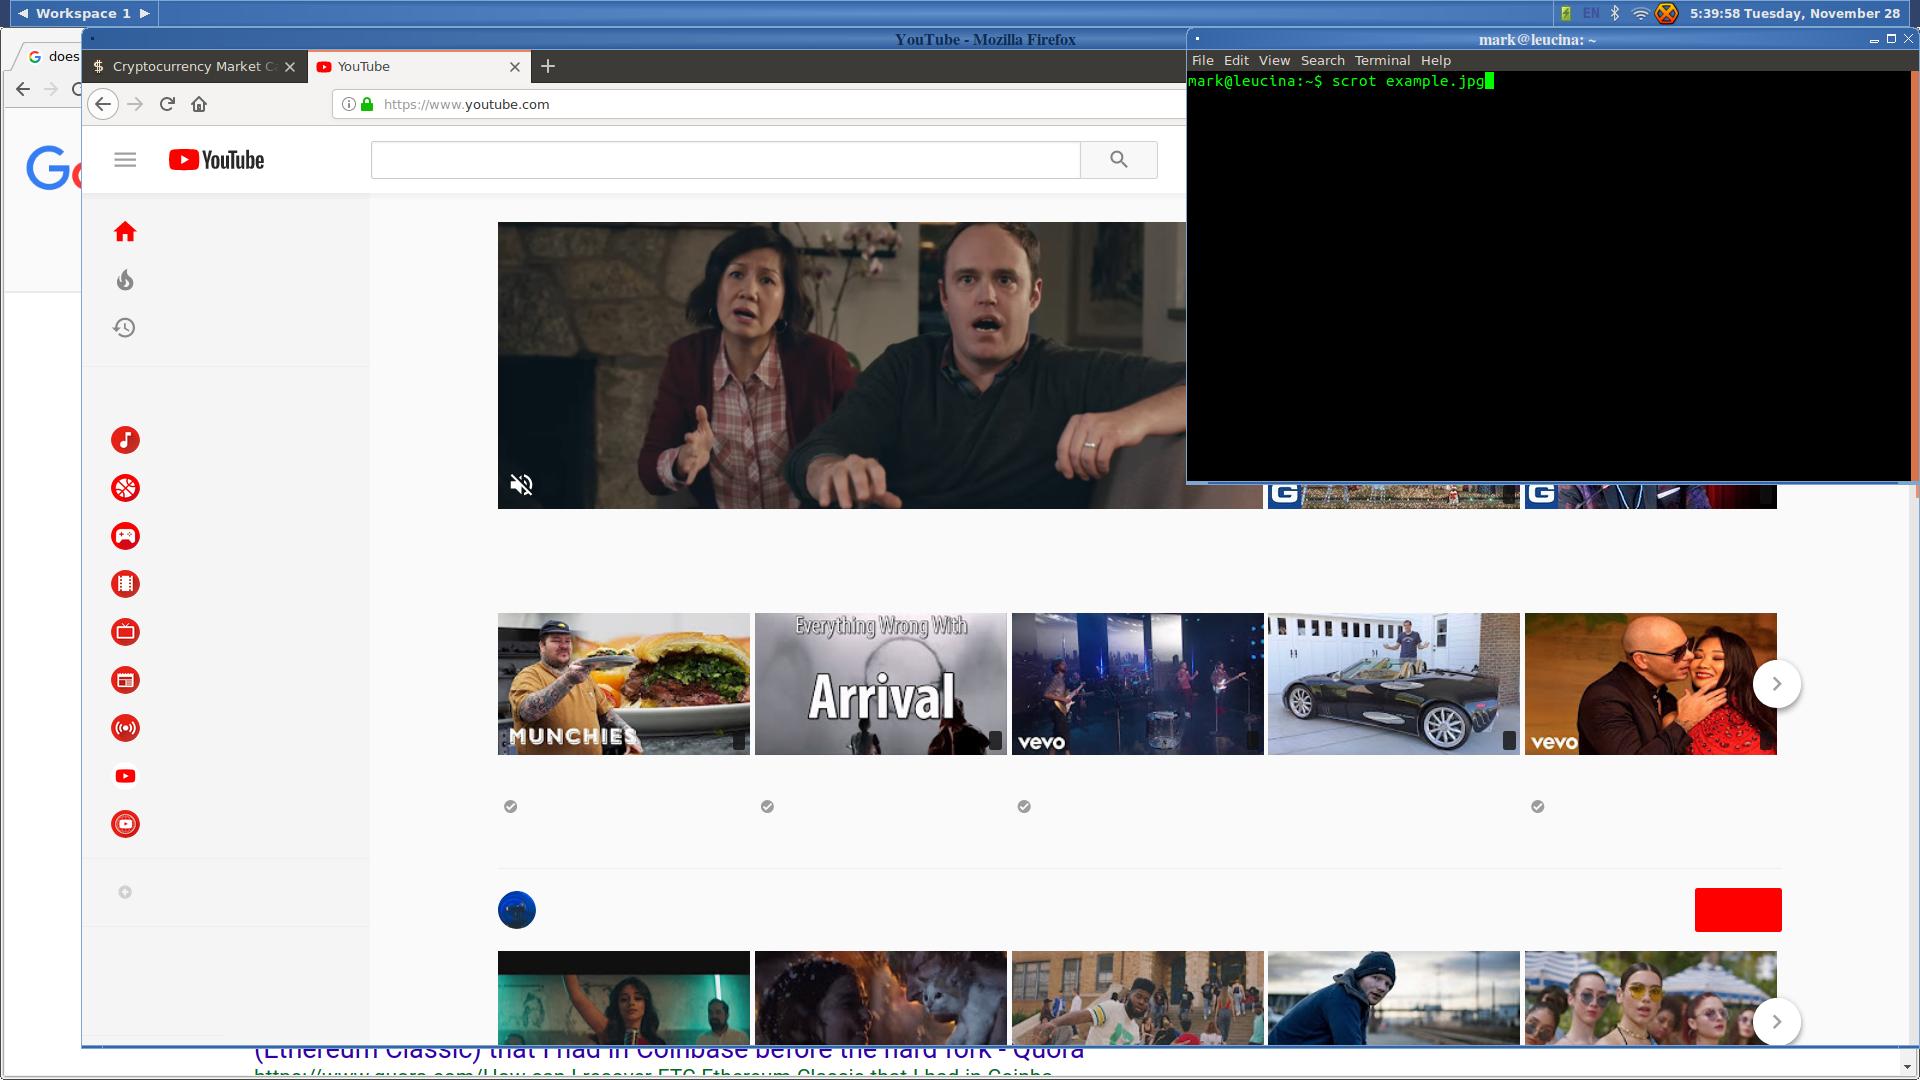Switch to Cryptocurrency Market tab
The height and width of the screenshot is (1080, 1920).
click(x=195, y=67)
